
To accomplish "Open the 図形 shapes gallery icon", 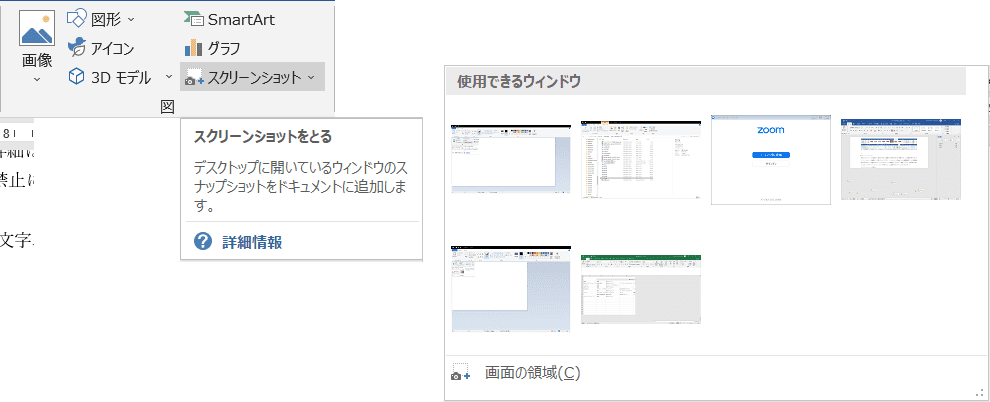I will pos(77,18).
